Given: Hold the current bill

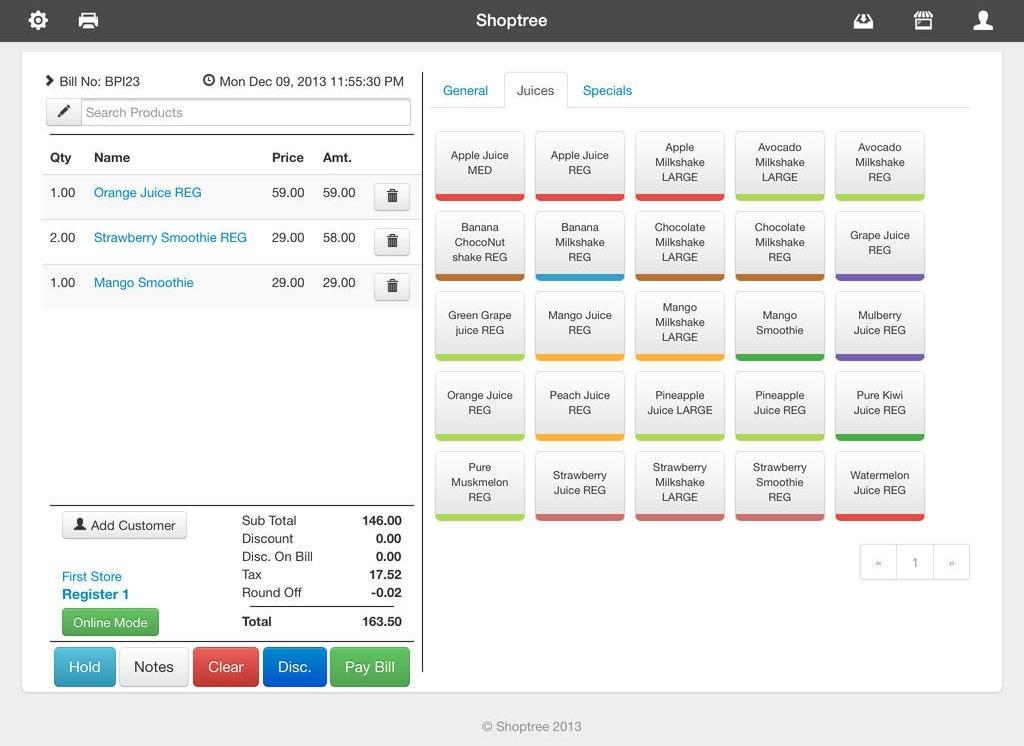Looking at the screenshot, I should point(85,667).
